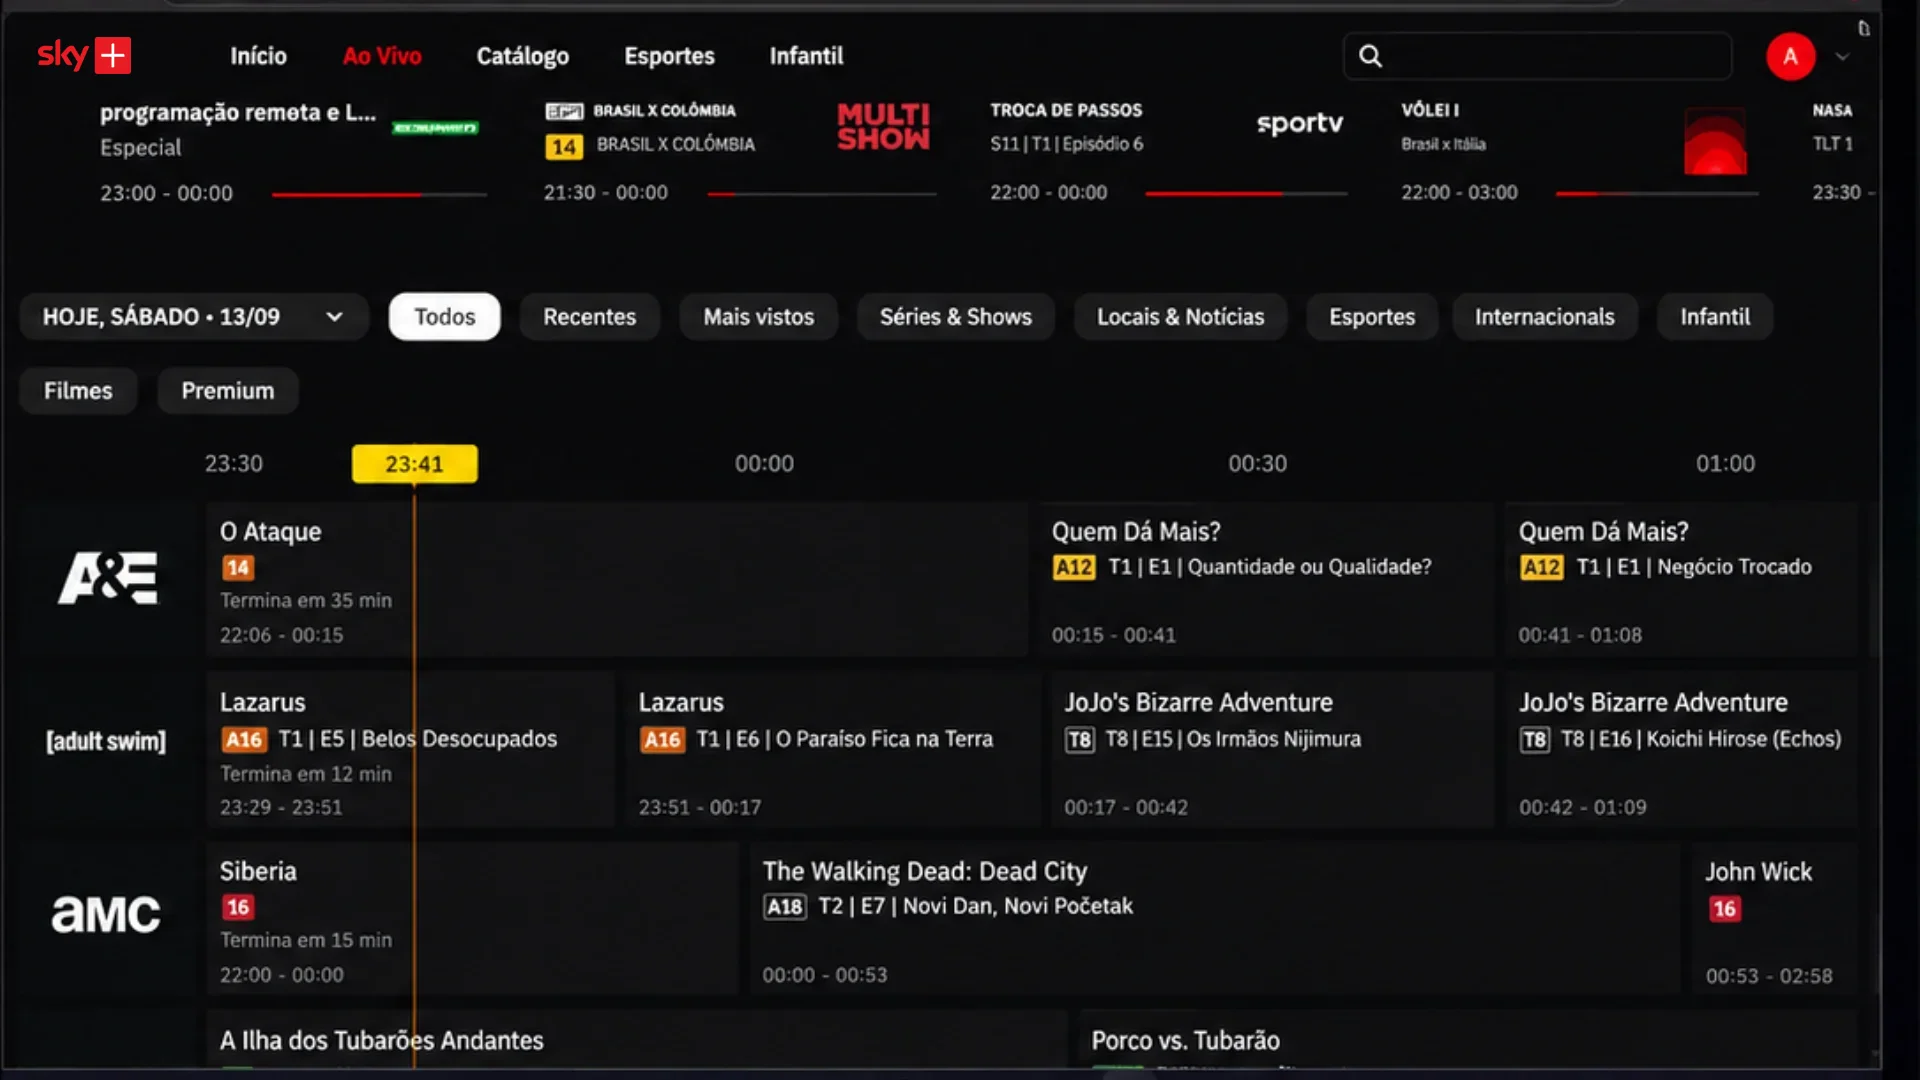
Task: Open the Esportes top menu
Action: tap(669, 56)
